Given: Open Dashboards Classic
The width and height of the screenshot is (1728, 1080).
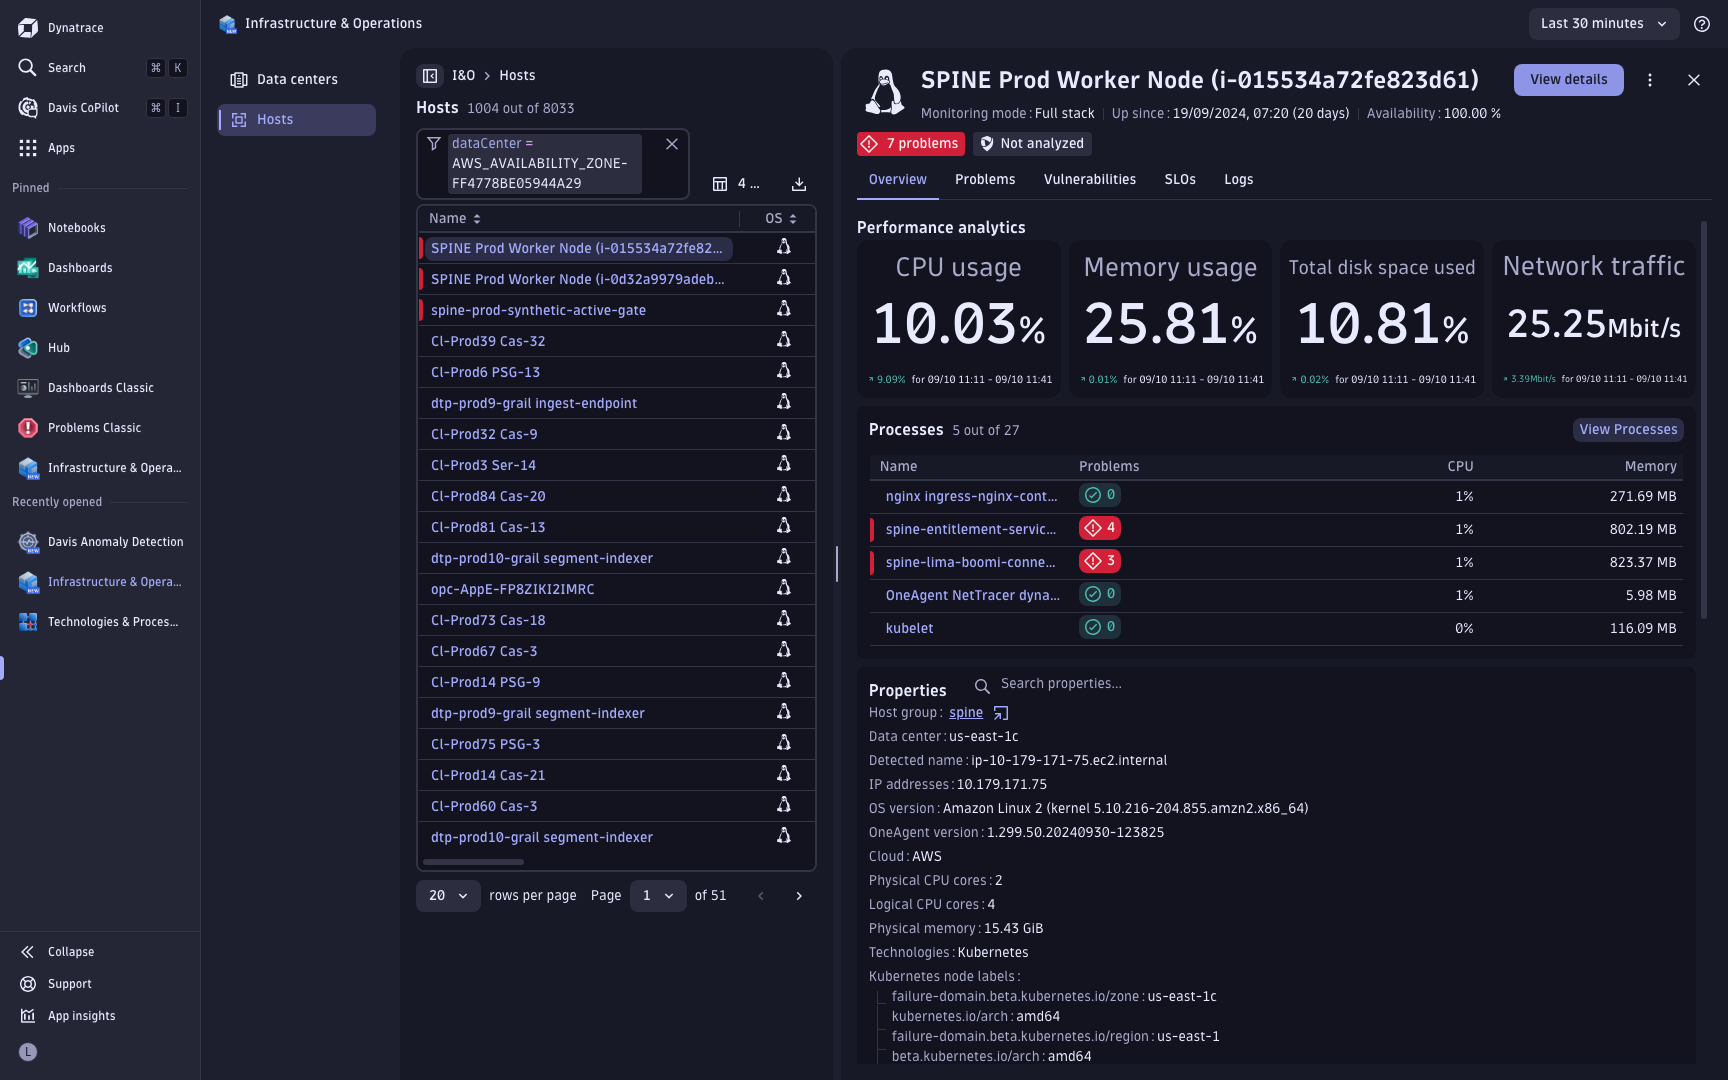Looking at the screenshot, I should click(x=100, y=388).
